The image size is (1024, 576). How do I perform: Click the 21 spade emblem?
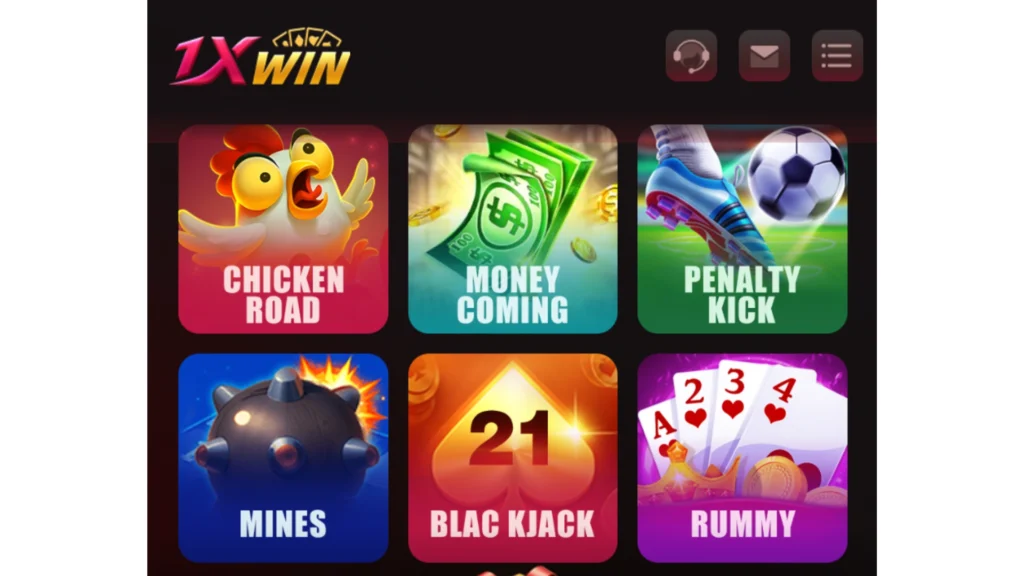pyautogui.click(x=513, y=434)
